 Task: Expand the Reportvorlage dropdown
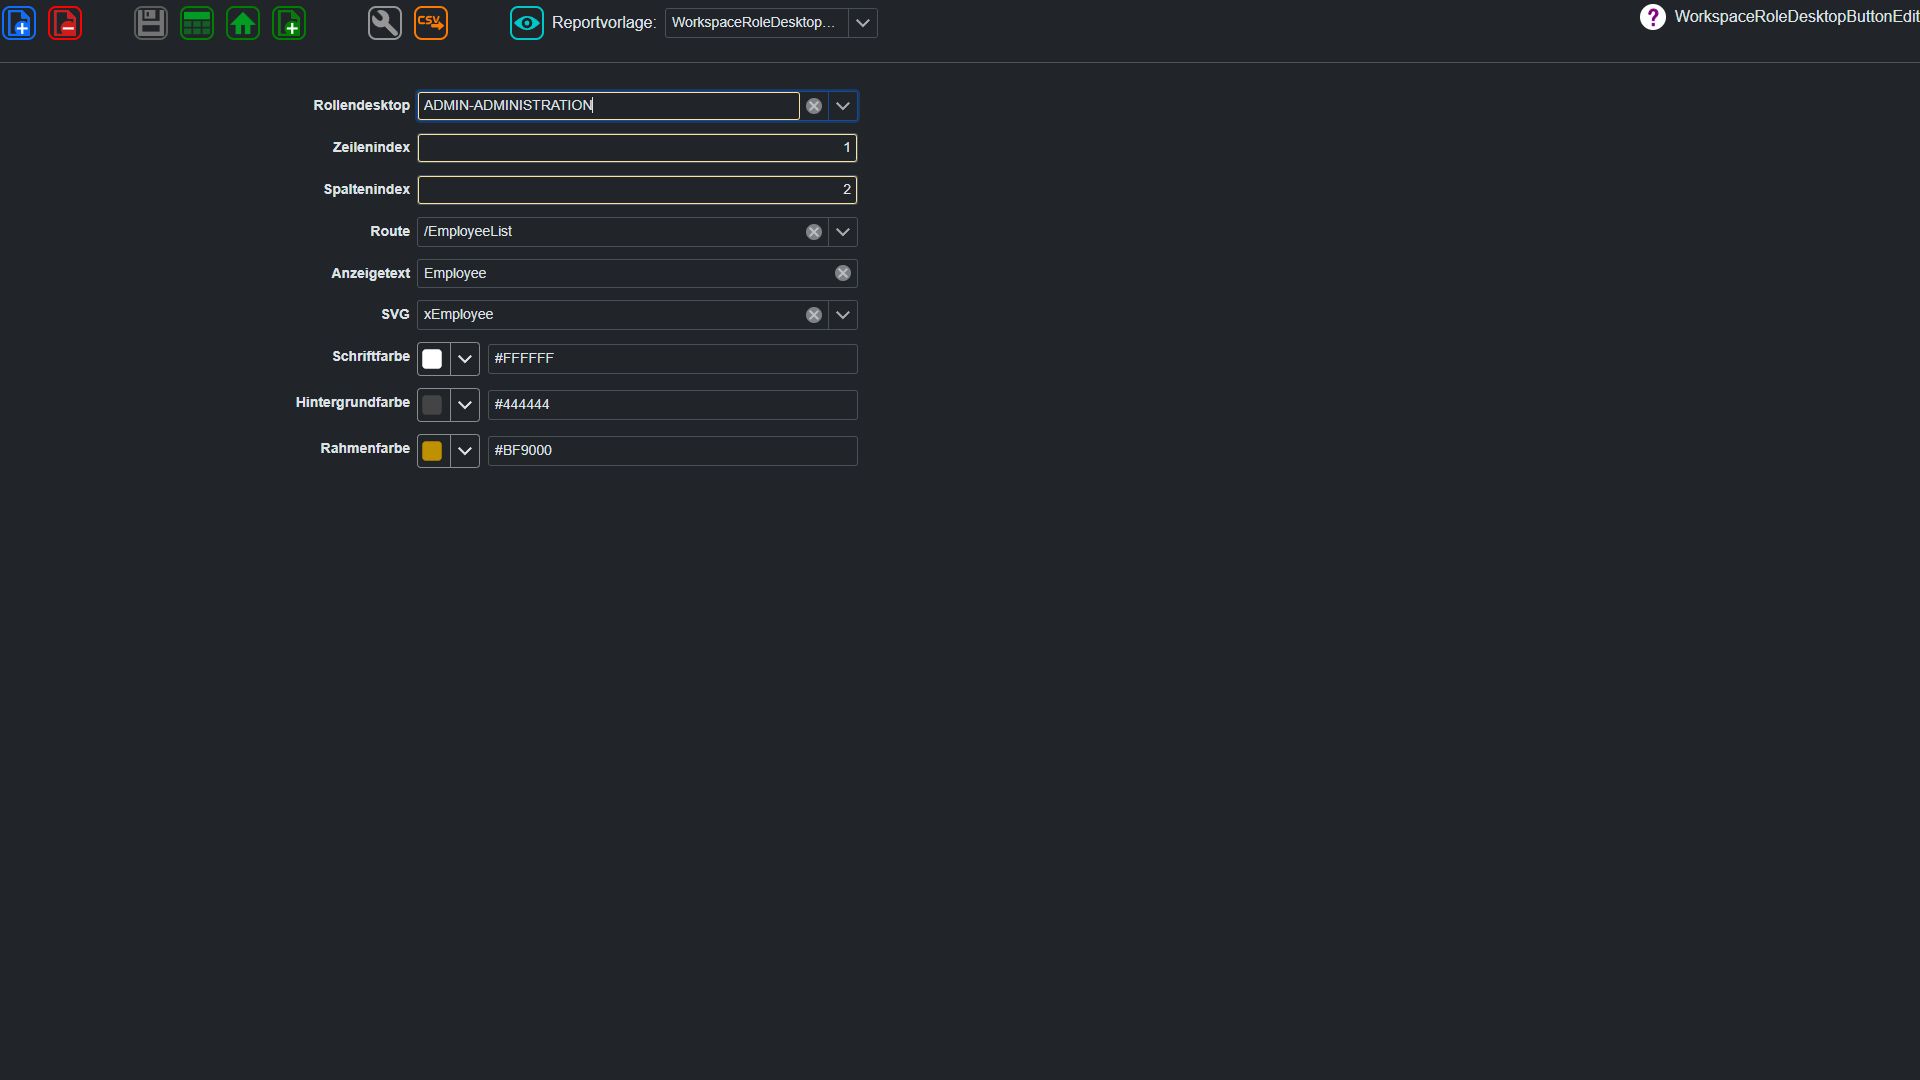pyautogui.click(x=863, y=23)
